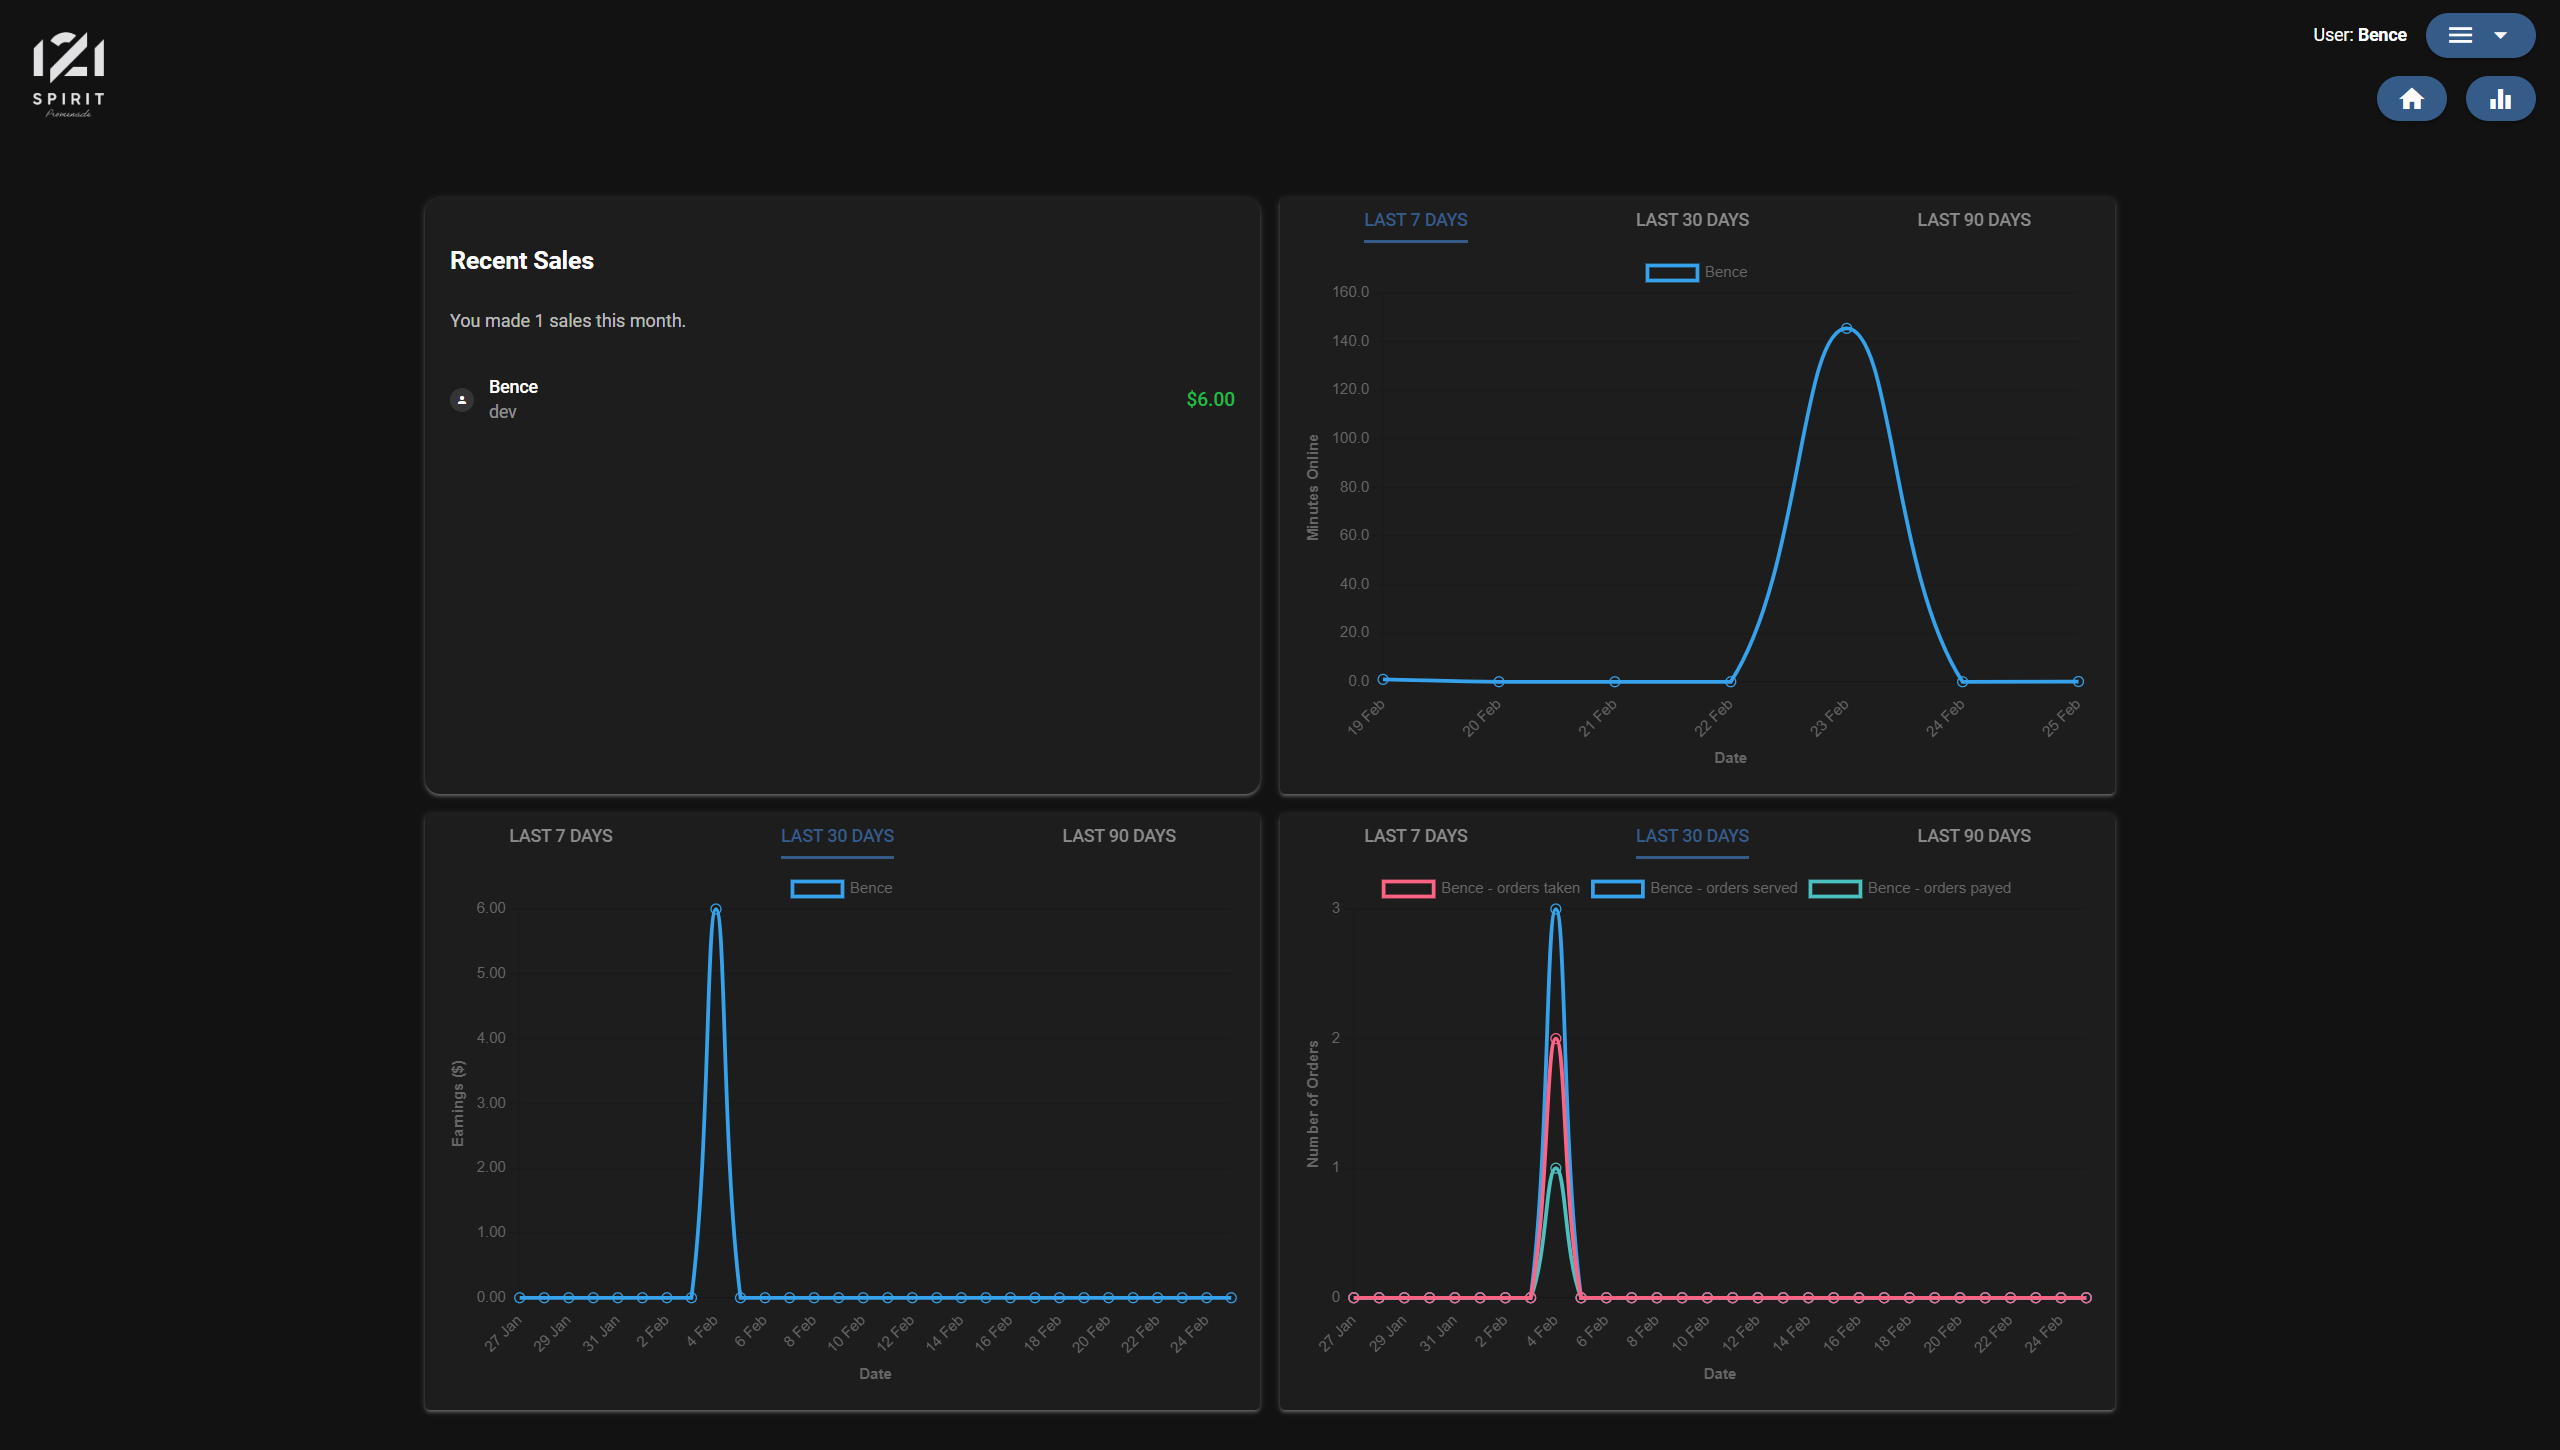Click Bence's user avatar in Recent Sales

(462, 399)
